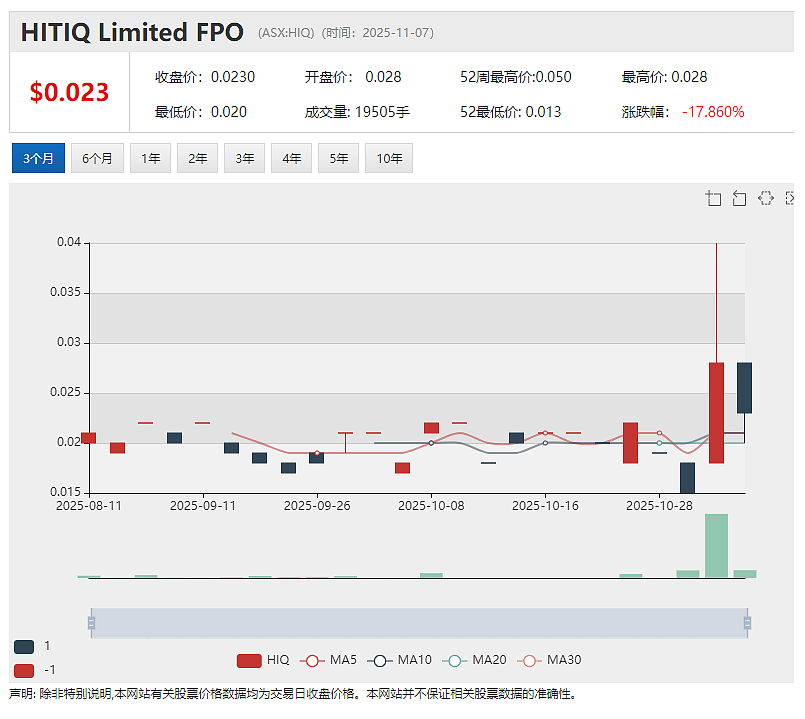Click the 0.03 y-axis label
The height and width of the screenshot is (719, 805).
[69, 342]
